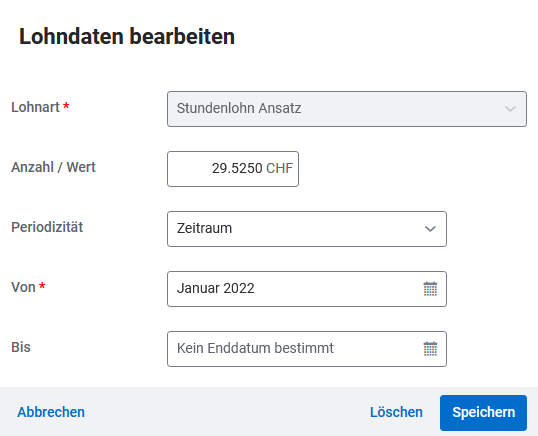Screen dimensions: 538x436
Task: Cancel editing via the Abbrechen link
Action: (51, 412)
